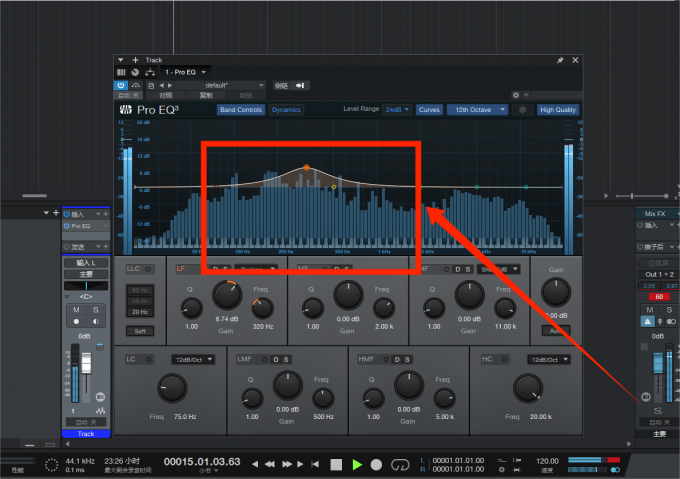Viewport: 680px width, 479px height.
Task: Change the Level Range 24dB dropdown
Action: click(x=397, y=110)
